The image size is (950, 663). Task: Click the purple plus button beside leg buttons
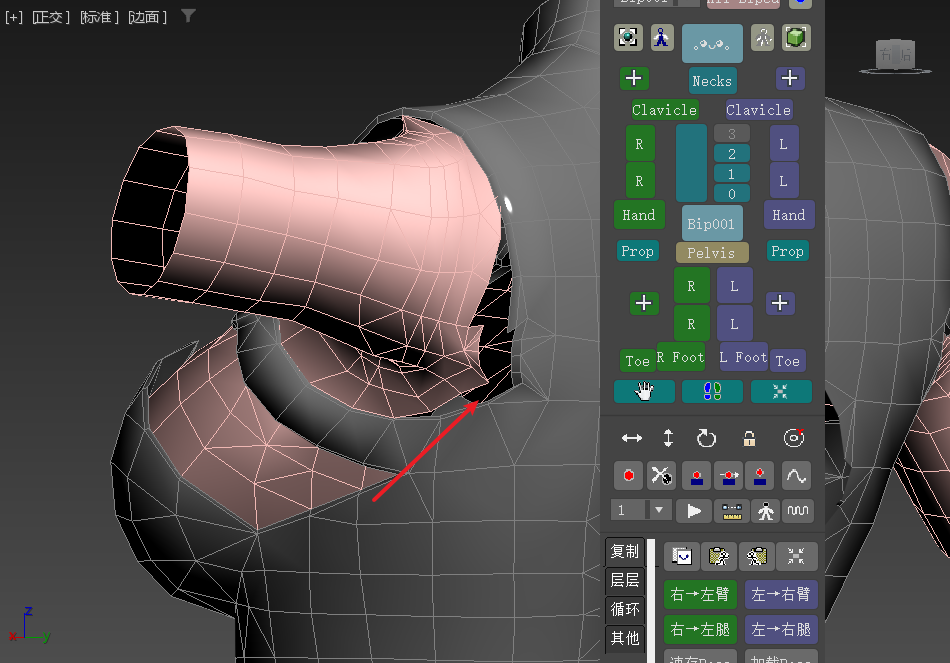click(x=780, y=302)
